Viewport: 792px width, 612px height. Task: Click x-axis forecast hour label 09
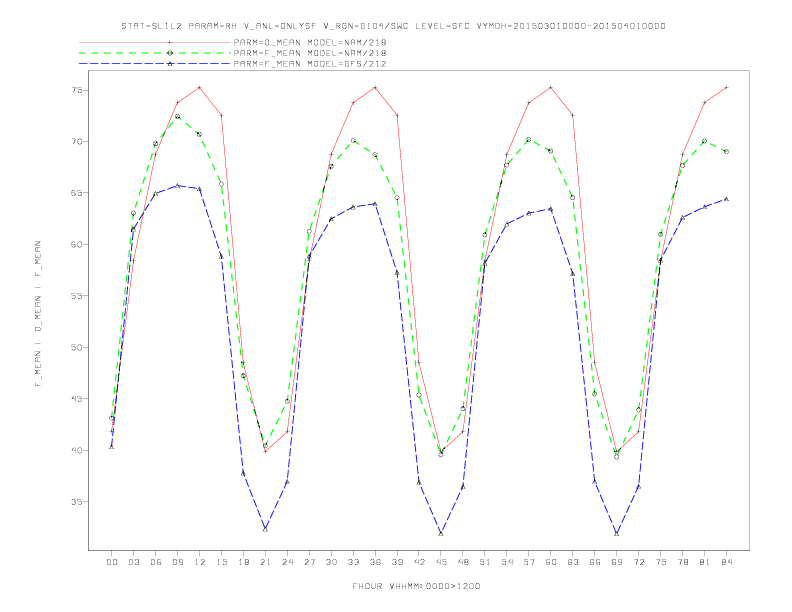178,562
